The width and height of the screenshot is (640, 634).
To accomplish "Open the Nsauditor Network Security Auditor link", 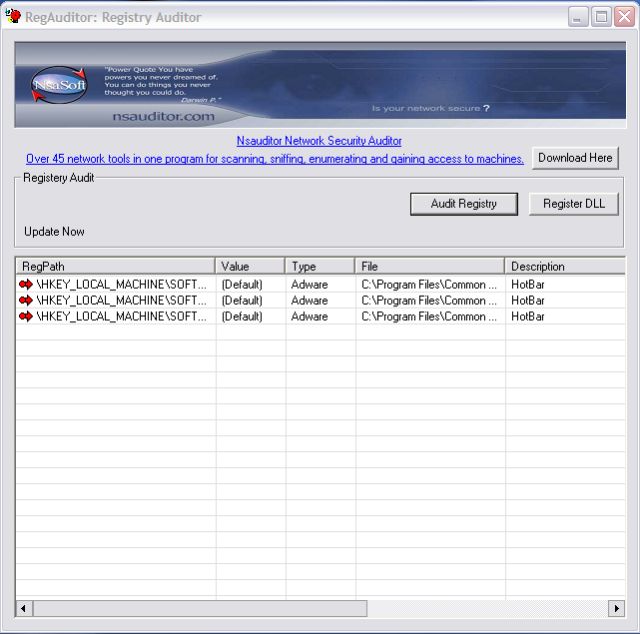I will 319,141.
